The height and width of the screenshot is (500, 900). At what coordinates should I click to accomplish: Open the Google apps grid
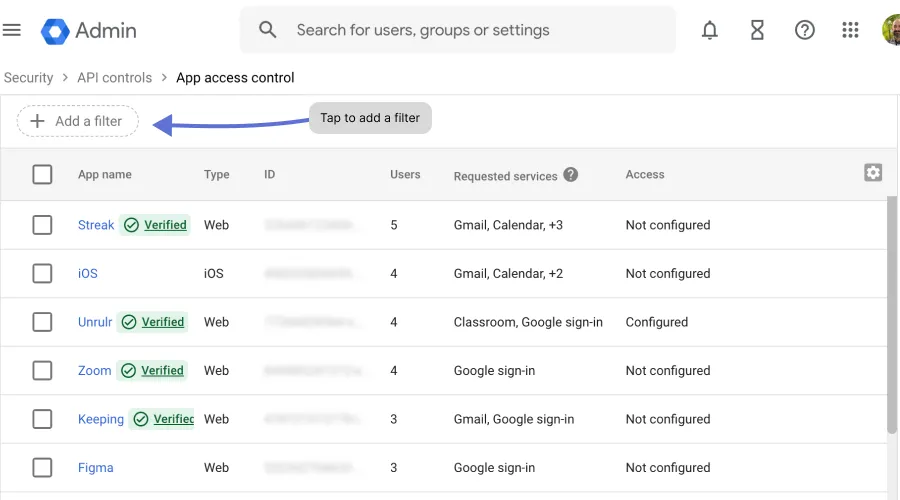pyautogui.click(x=851, y=30)
